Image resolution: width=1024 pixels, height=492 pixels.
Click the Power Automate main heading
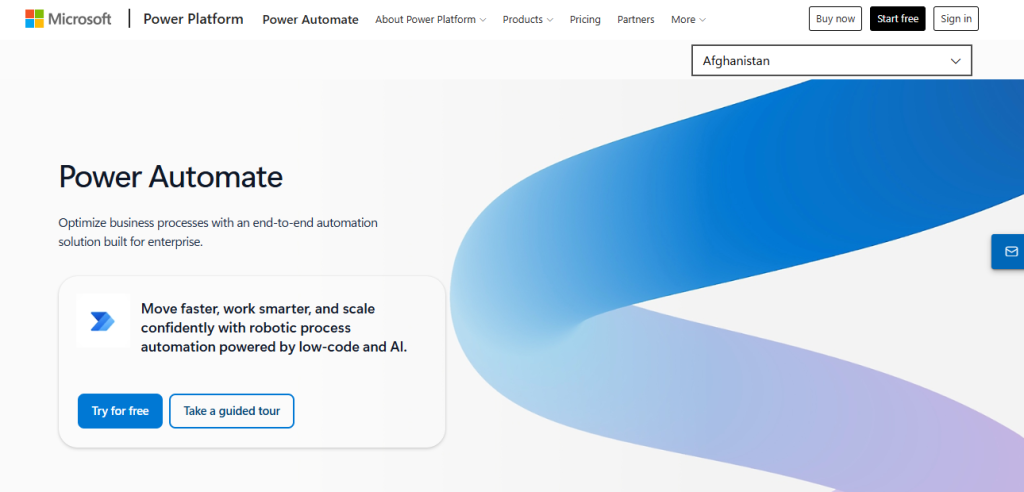point(170,176)
